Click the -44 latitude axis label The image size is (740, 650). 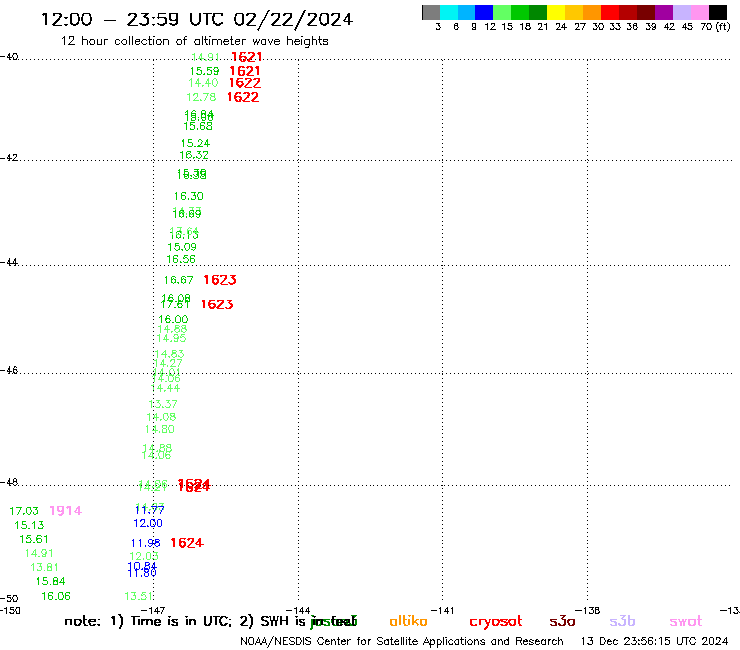click(9, 262)
